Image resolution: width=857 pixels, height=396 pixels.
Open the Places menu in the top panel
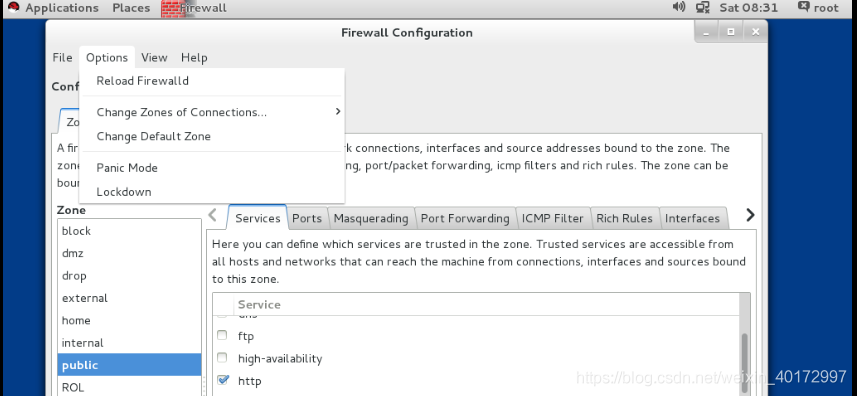(x=131, y=8)
